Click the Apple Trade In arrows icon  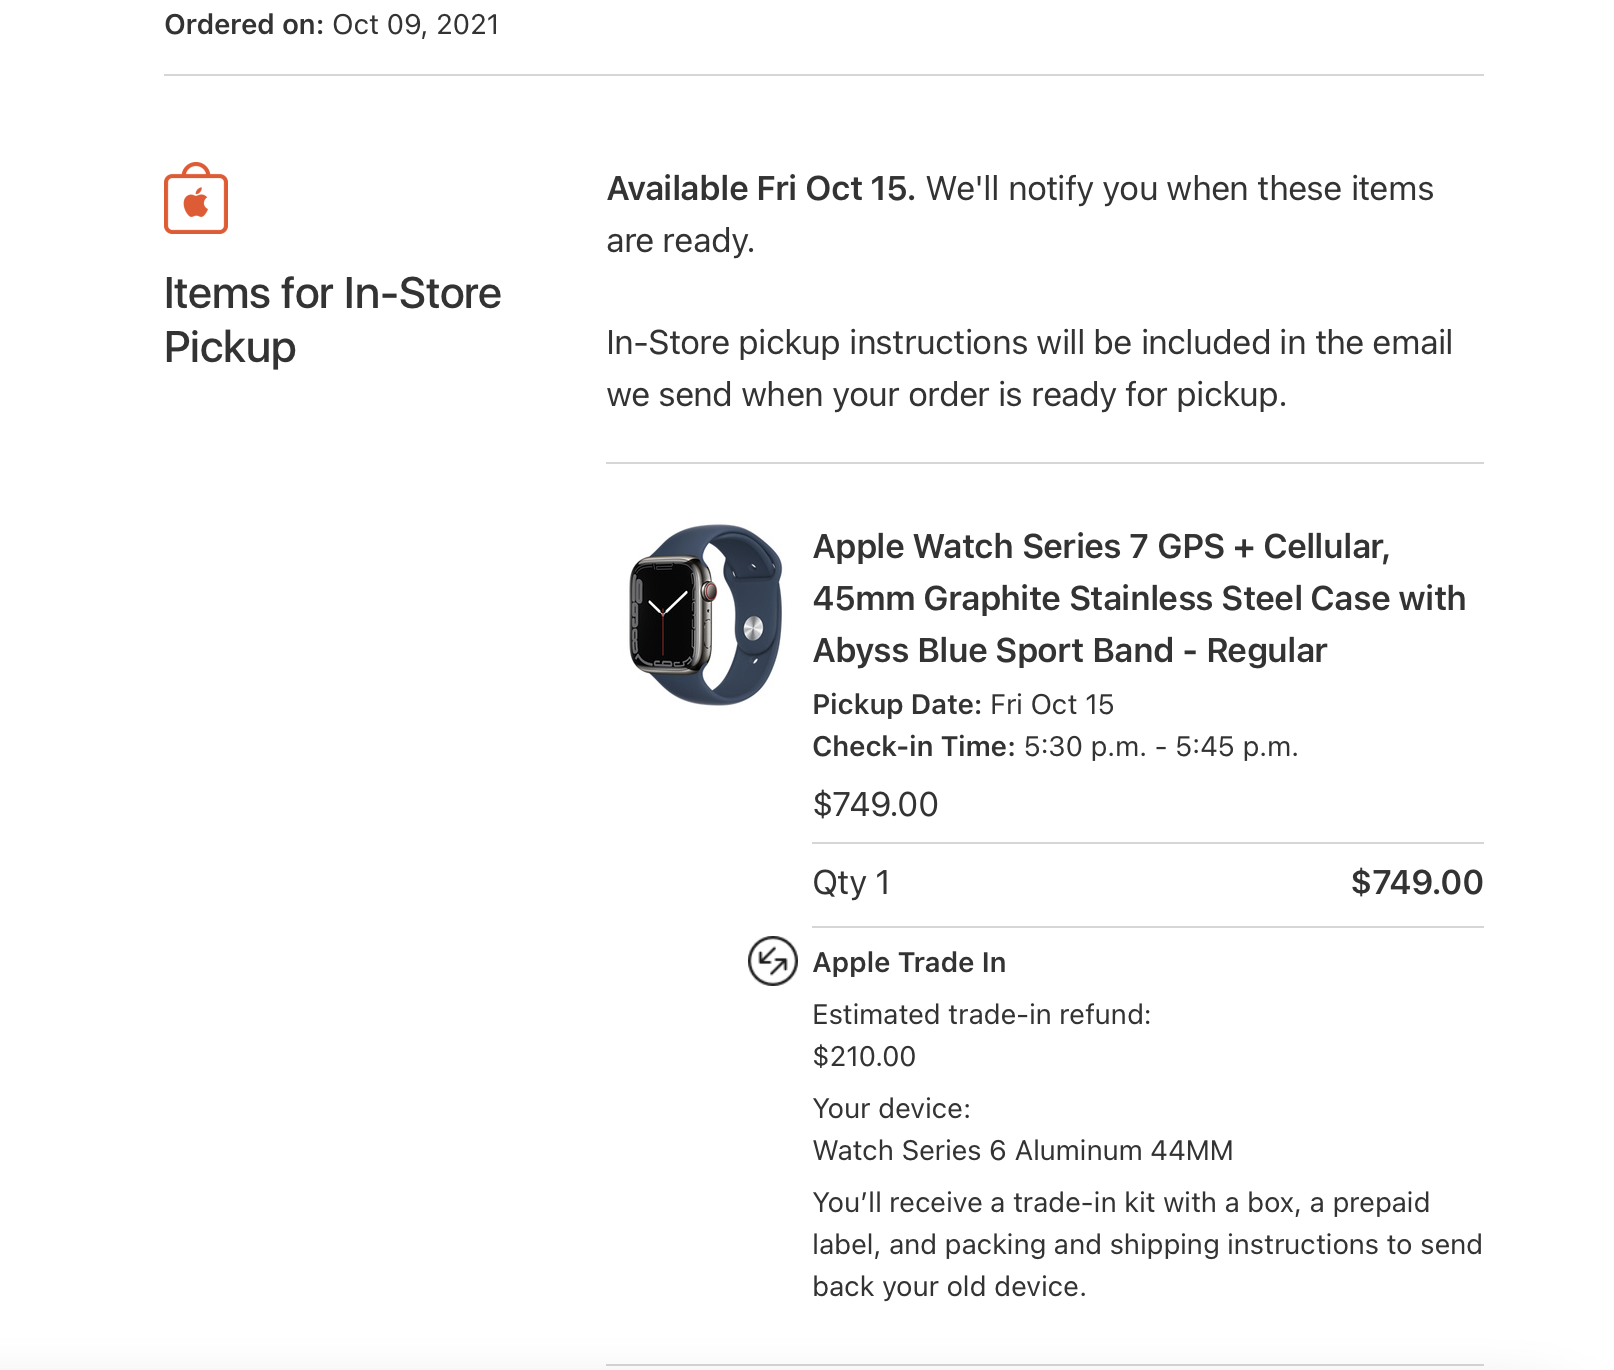[x=772, y=961]
